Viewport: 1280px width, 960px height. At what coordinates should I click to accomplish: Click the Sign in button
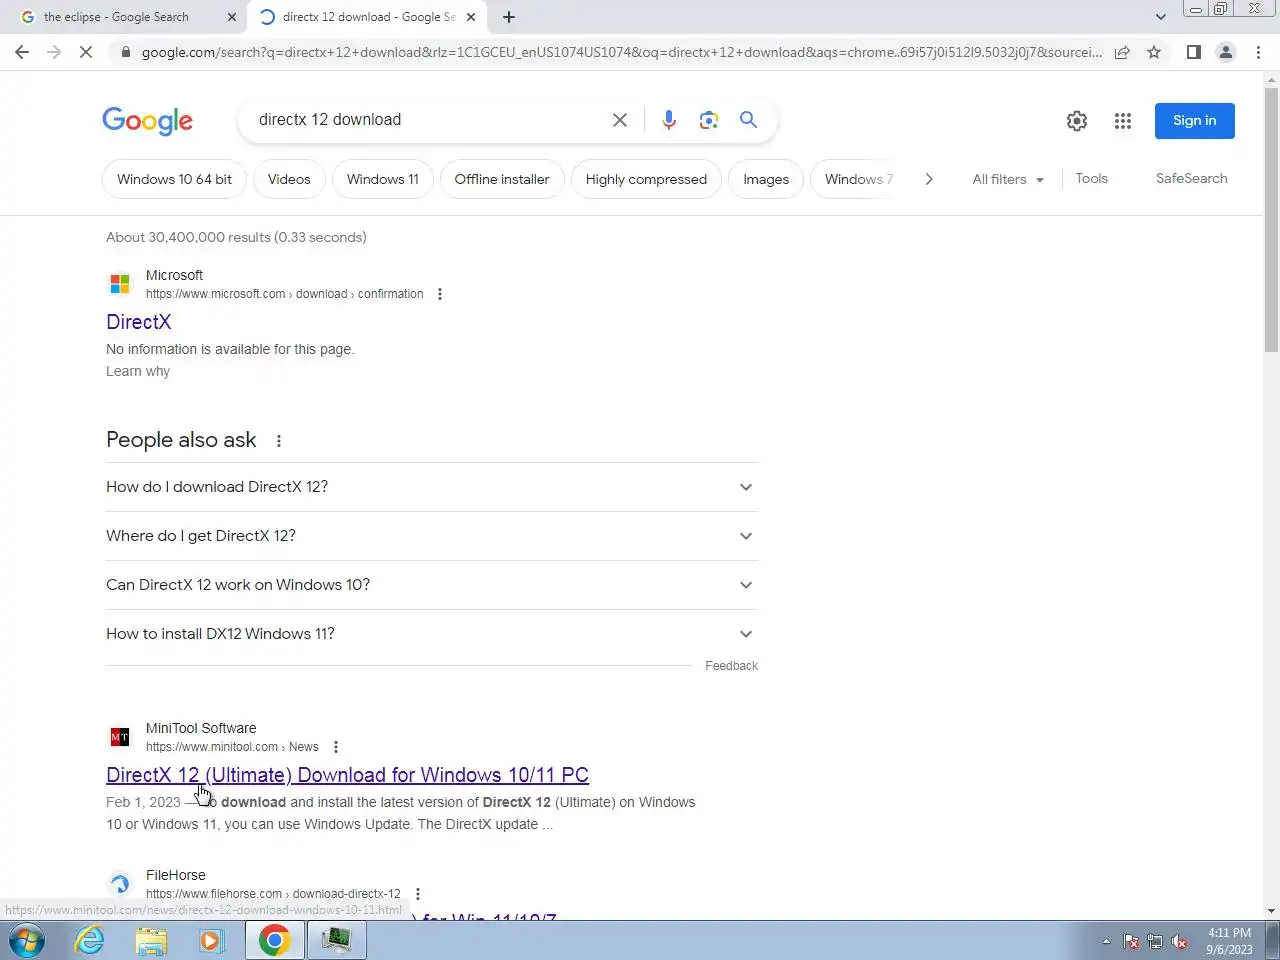pos(1195,121)
